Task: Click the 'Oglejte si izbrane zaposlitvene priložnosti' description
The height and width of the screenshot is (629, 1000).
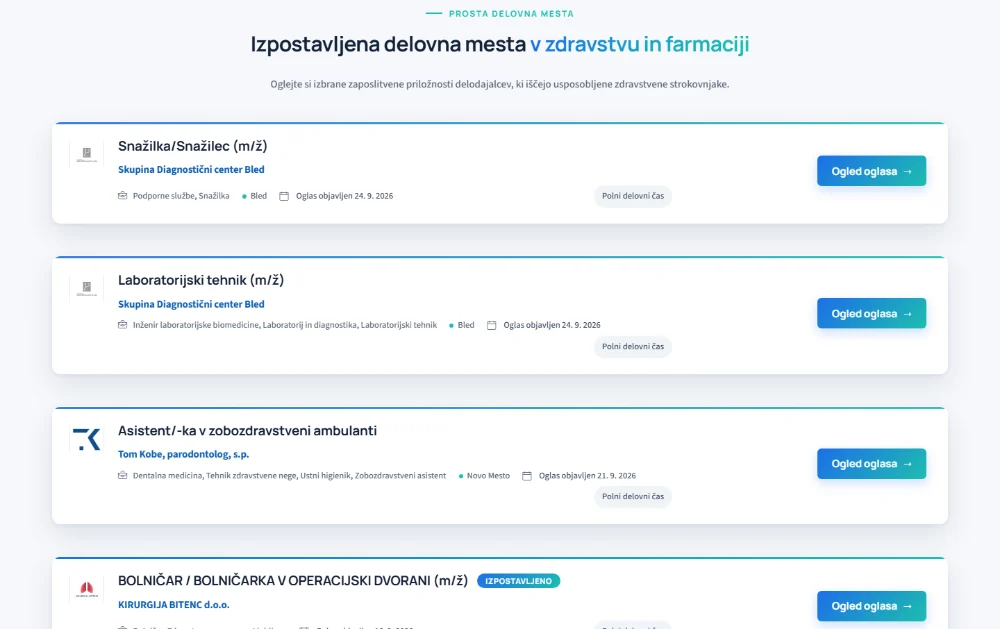Action: pos(500,84)
